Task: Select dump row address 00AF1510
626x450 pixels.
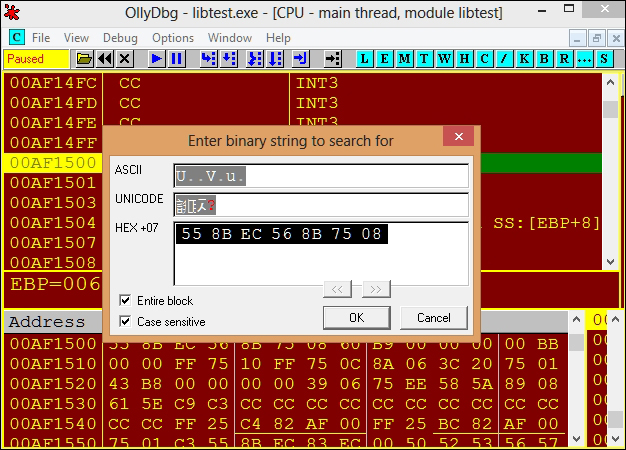Action: tap(53, 364)
